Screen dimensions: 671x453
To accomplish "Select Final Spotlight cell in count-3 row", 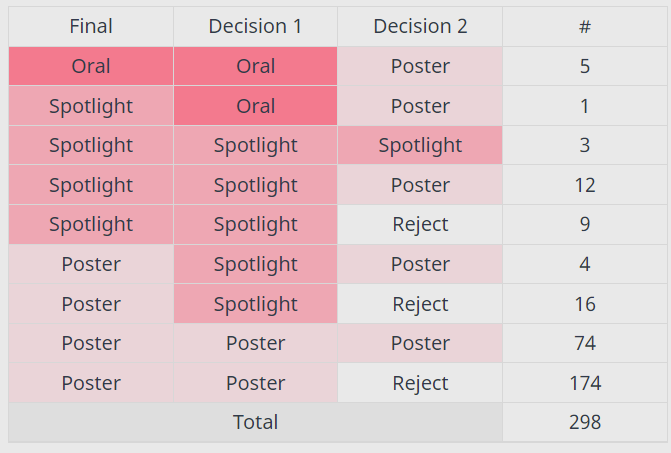I will tap(91, 146).
